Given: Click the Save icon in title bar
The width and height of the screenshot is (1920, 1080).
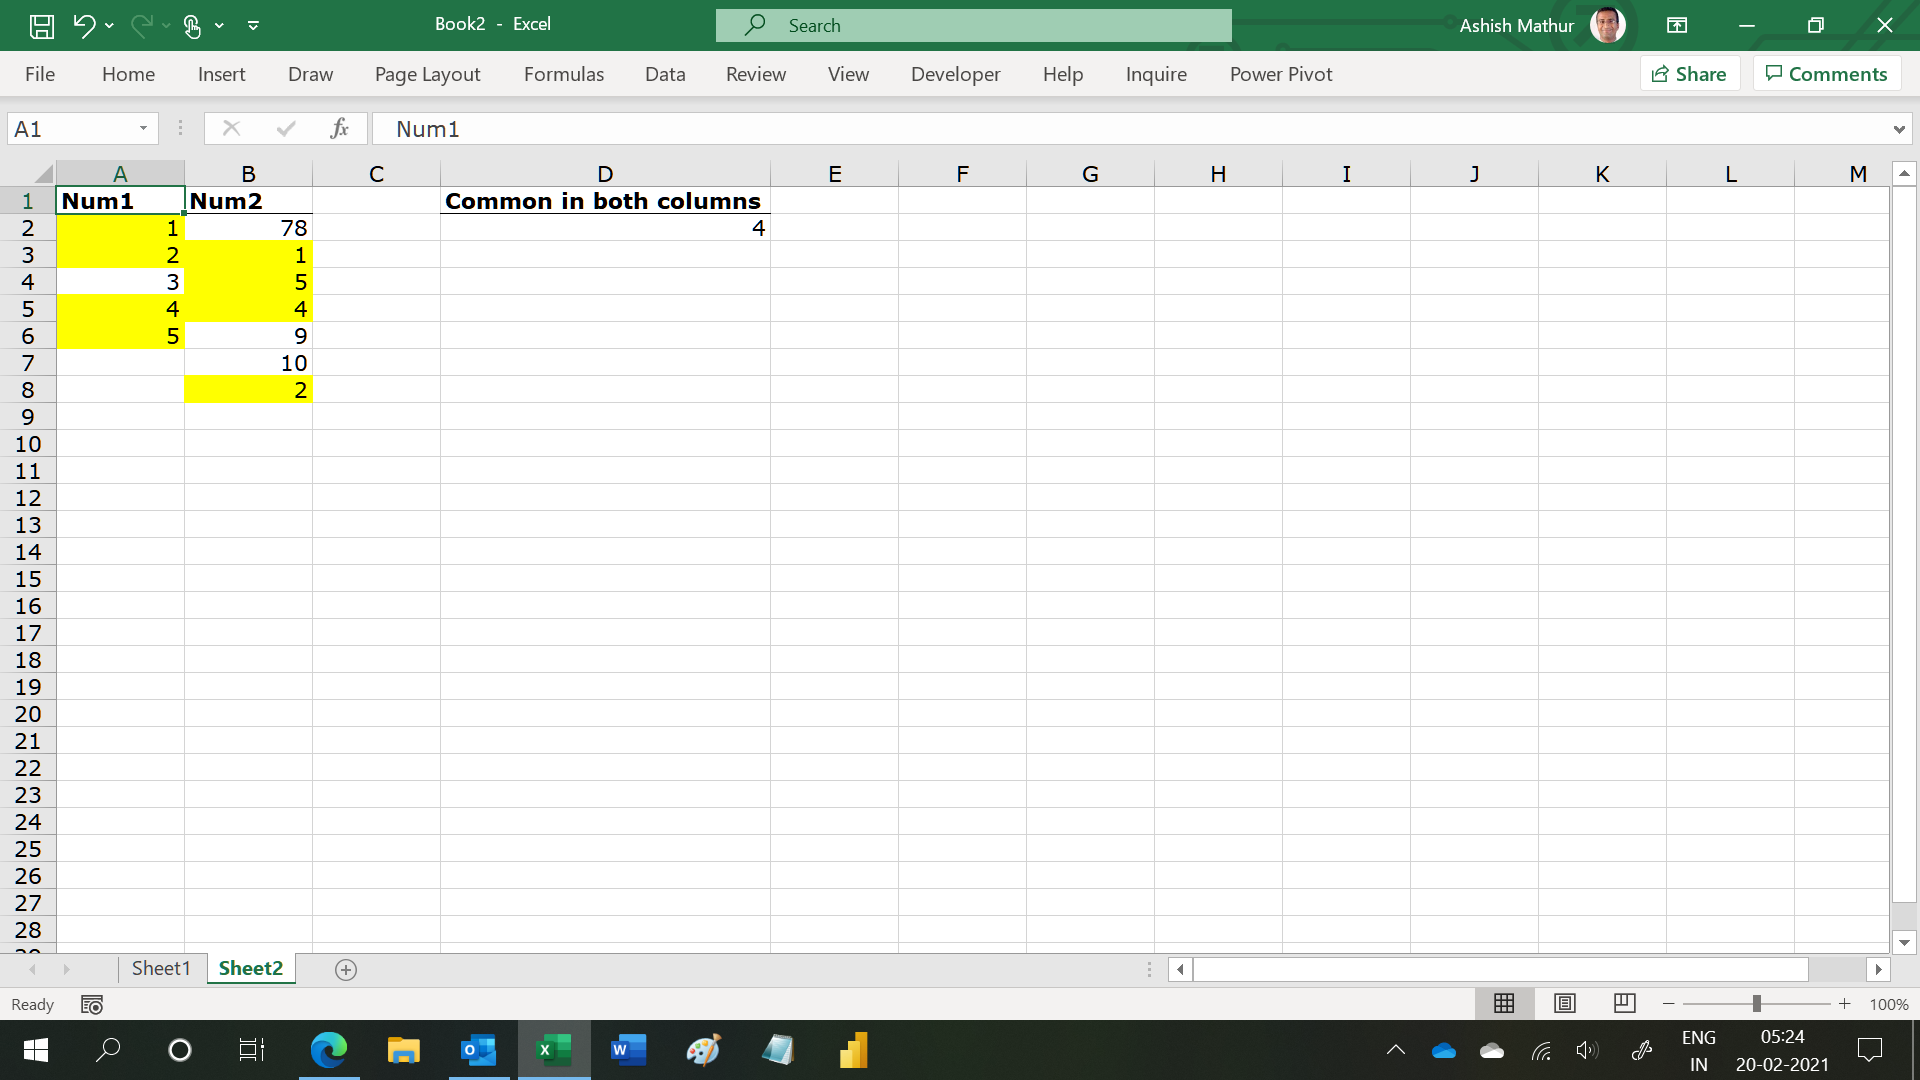Looking at the screenshot, I should 41,26.
